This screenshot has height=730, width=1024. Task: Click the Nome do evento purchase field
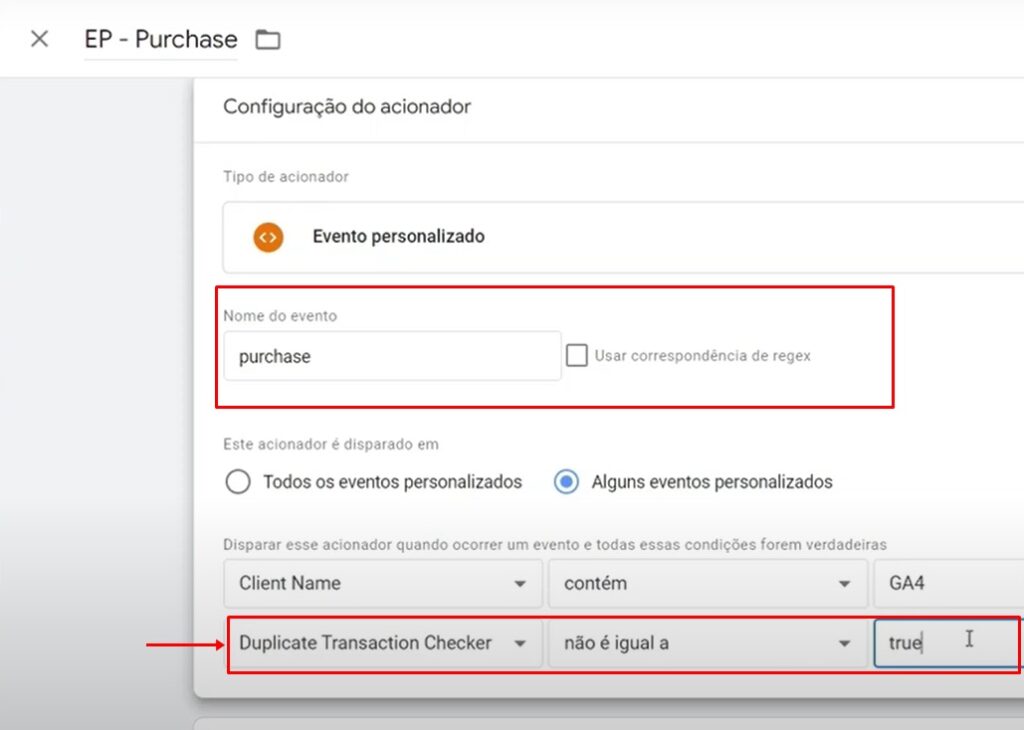392,356
